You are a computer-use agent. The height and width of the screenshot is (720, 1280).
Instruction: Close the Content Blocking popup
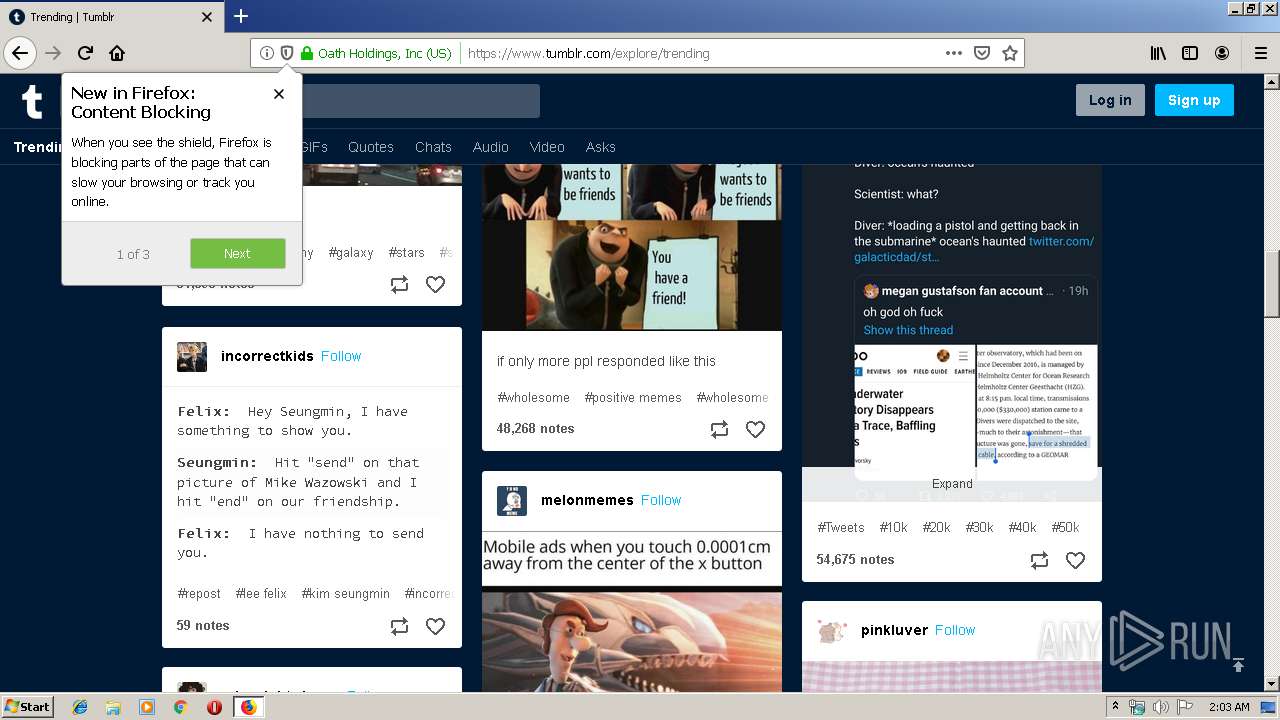(x=279, y=93)
